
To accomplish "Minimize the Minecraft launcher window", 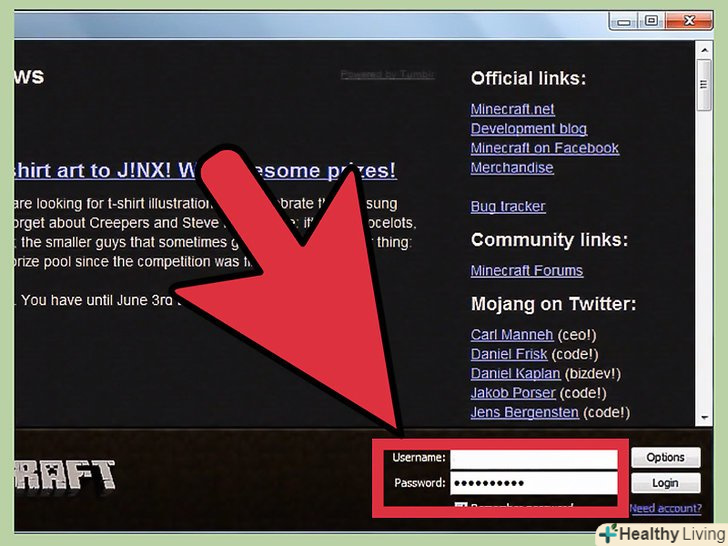I will pyautogui.click(x=624, y=21).
